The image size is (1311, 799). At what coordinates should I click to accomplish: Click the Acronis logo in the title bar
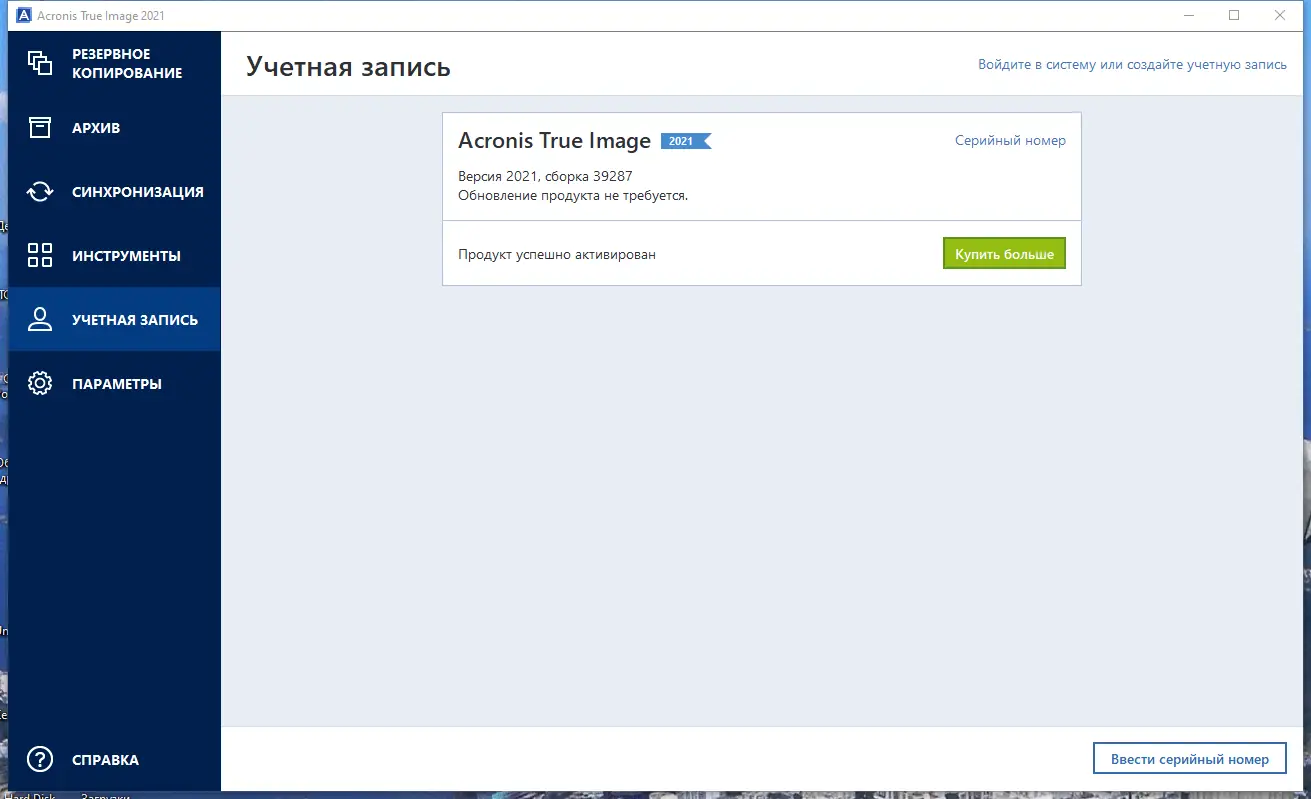point(25,15)
